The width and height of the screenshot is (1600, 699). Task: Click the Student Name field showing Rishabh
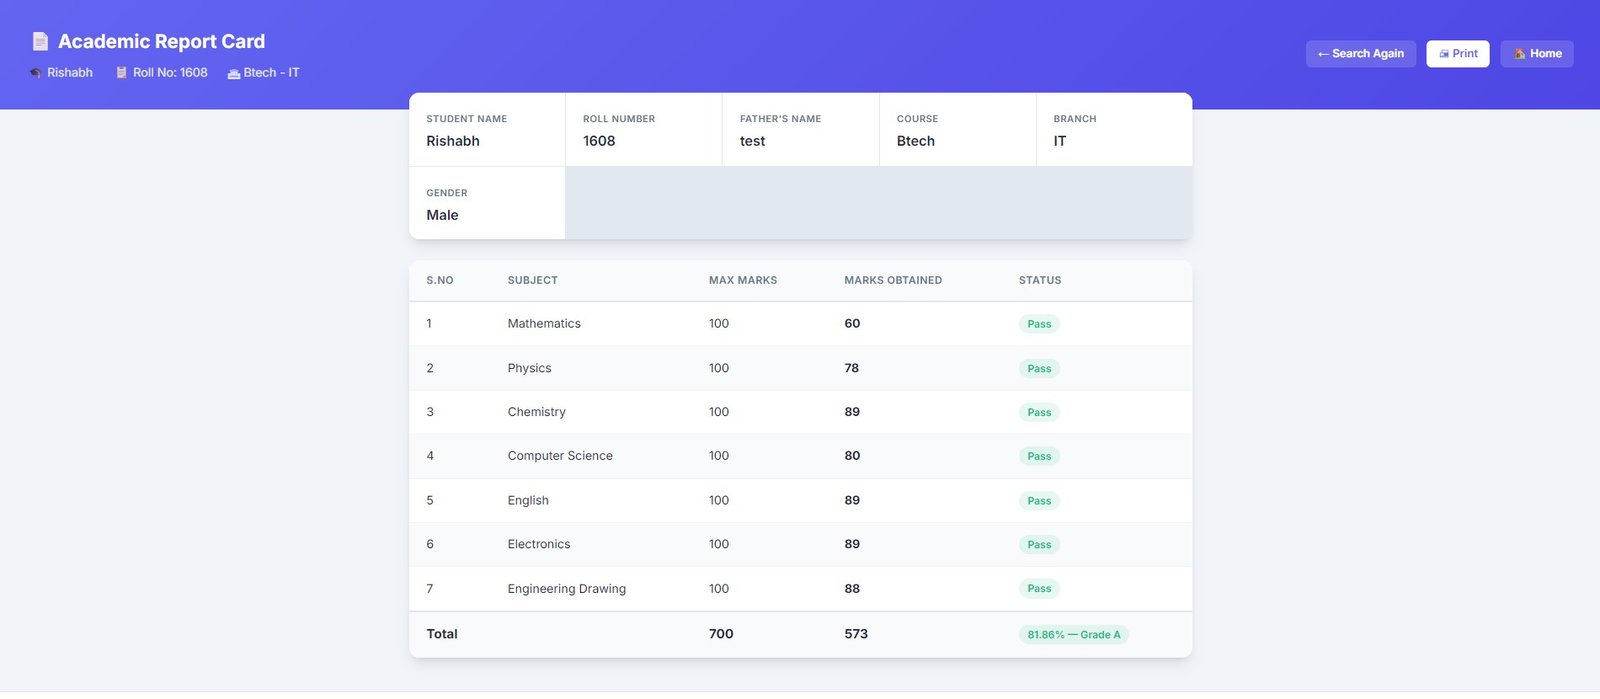tap(453, 141)
